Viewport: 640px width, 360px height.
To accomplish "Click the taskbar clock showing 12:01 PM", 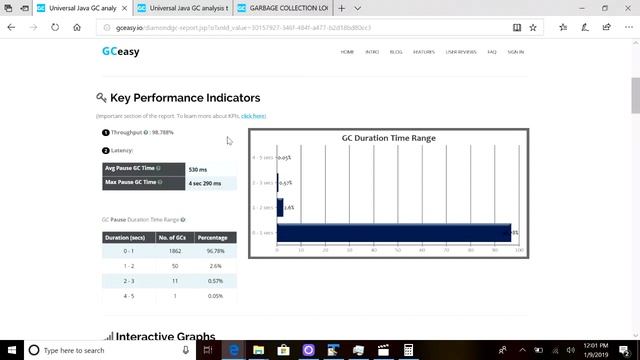I will pos(596,346).
